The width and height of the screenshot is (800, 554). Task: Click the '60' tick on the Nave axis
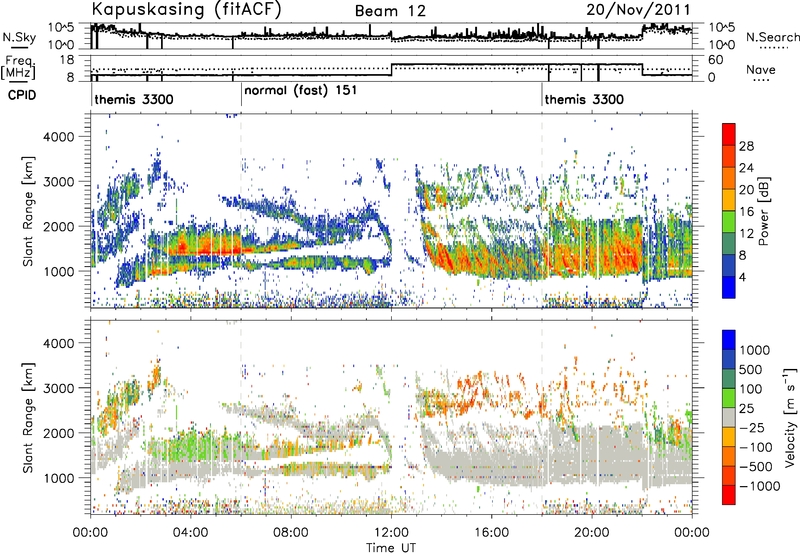(x=716, y=60)
